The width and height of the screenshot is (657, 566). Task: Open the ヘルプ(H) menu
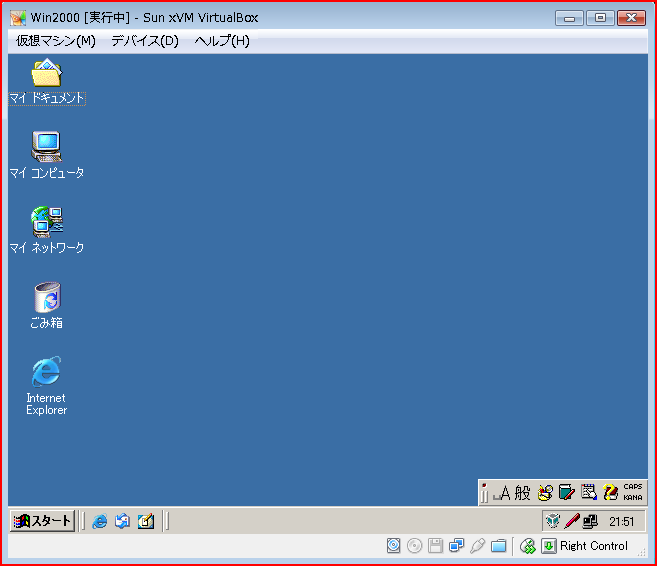(222, 41)
